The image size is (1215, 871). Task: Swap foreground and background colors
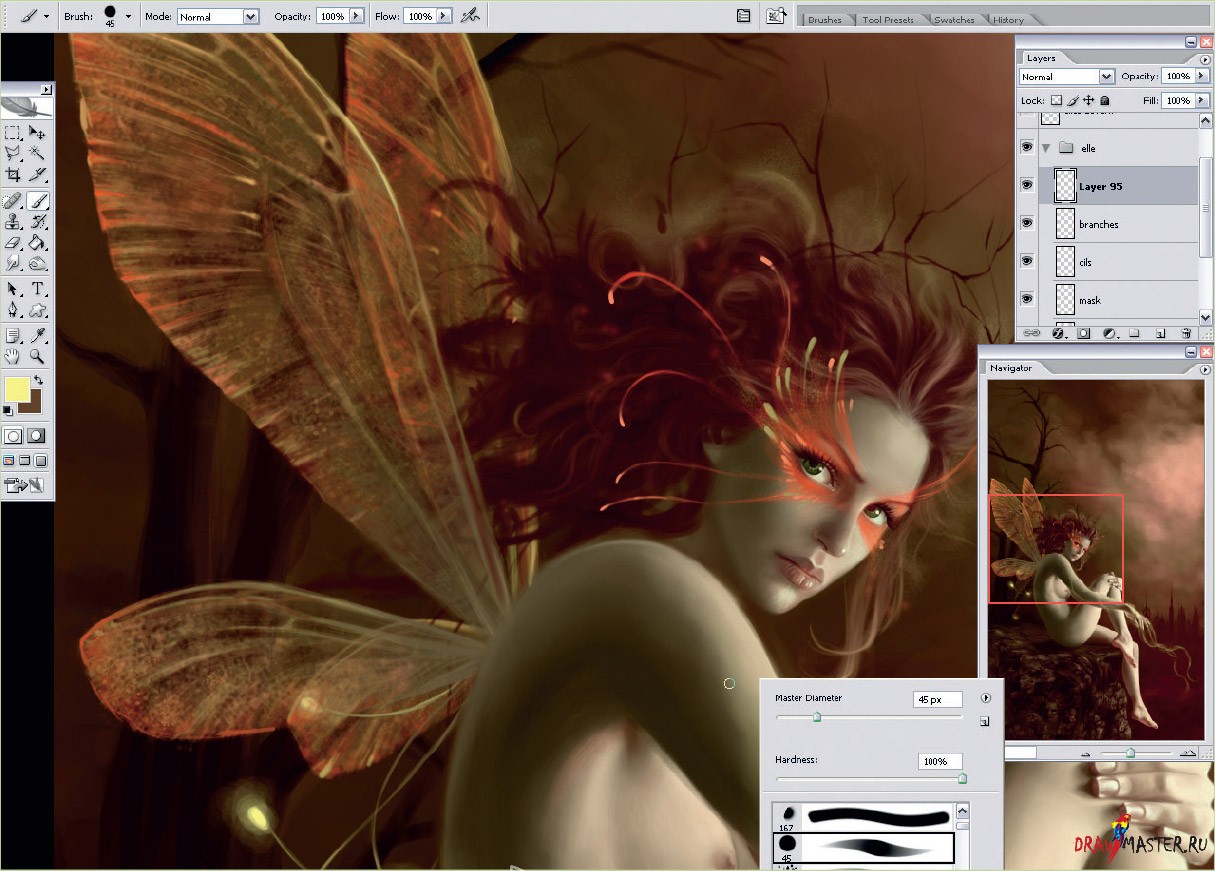[38, 380]
